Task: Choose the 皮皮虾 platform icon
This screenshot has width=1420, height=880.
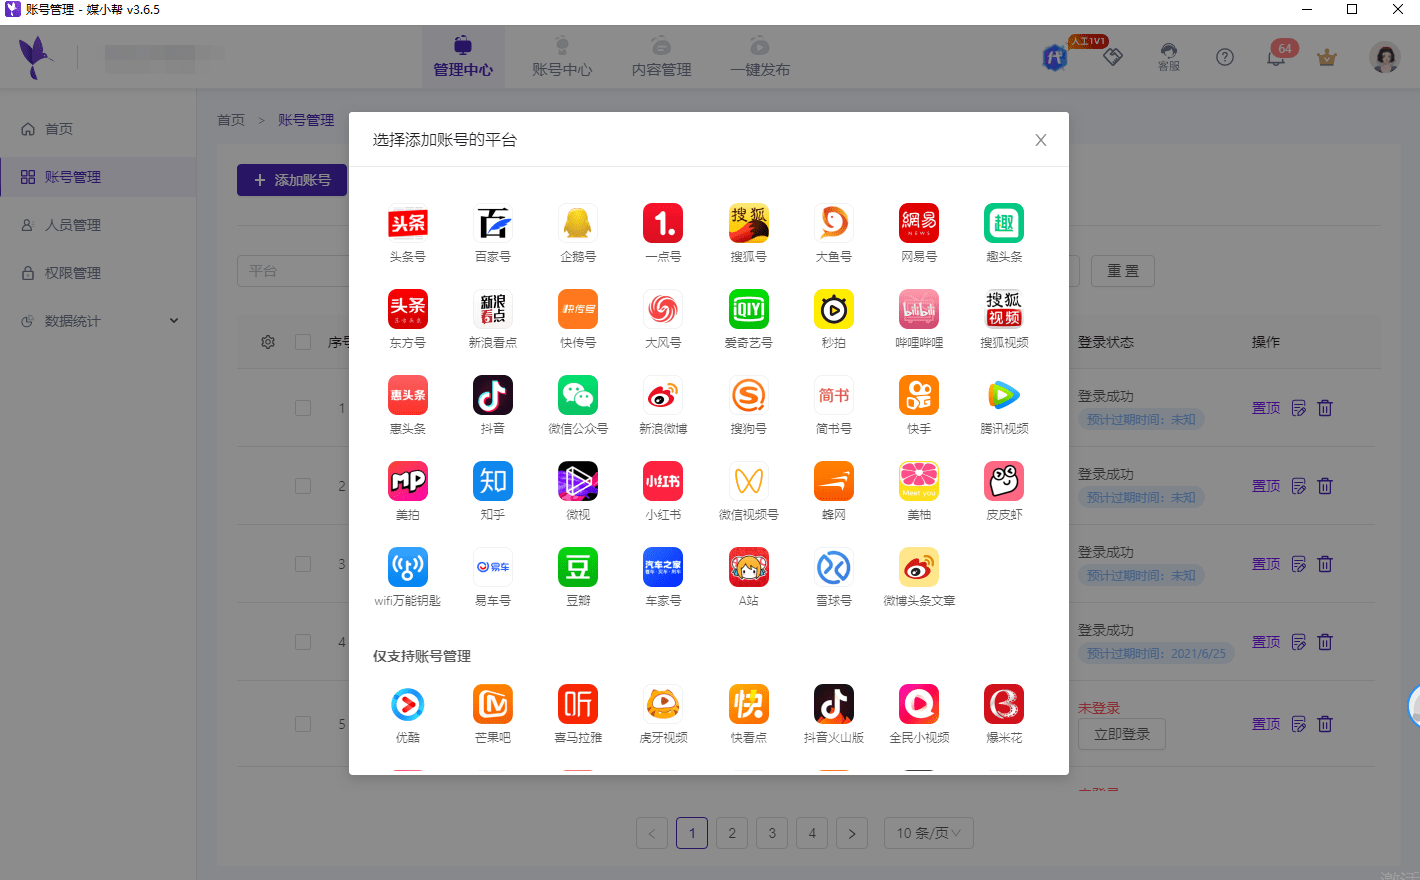Action: point(1004,481)
